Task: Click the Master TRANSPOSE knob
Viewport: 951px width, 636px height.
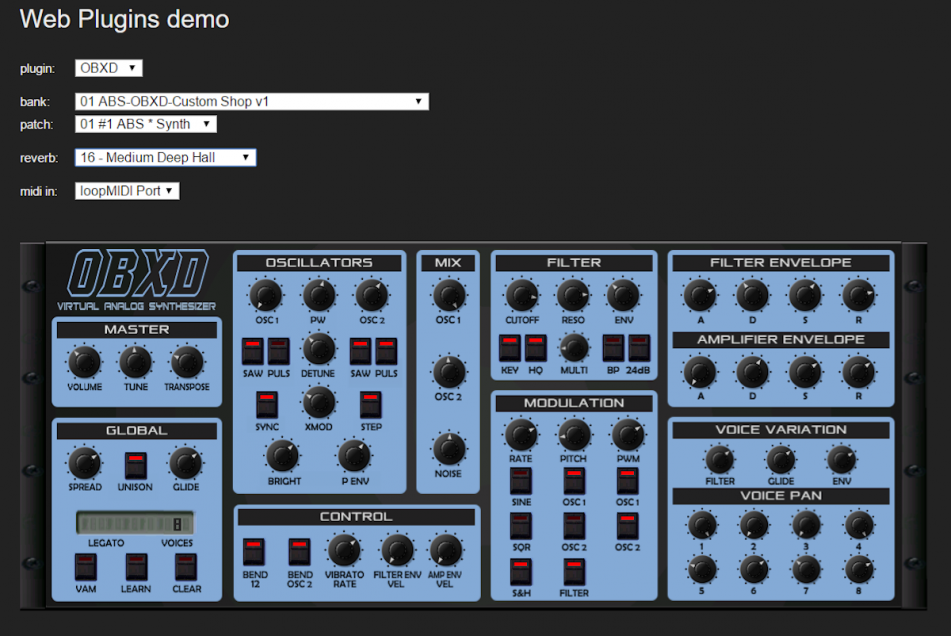Action: coord(187,362)
